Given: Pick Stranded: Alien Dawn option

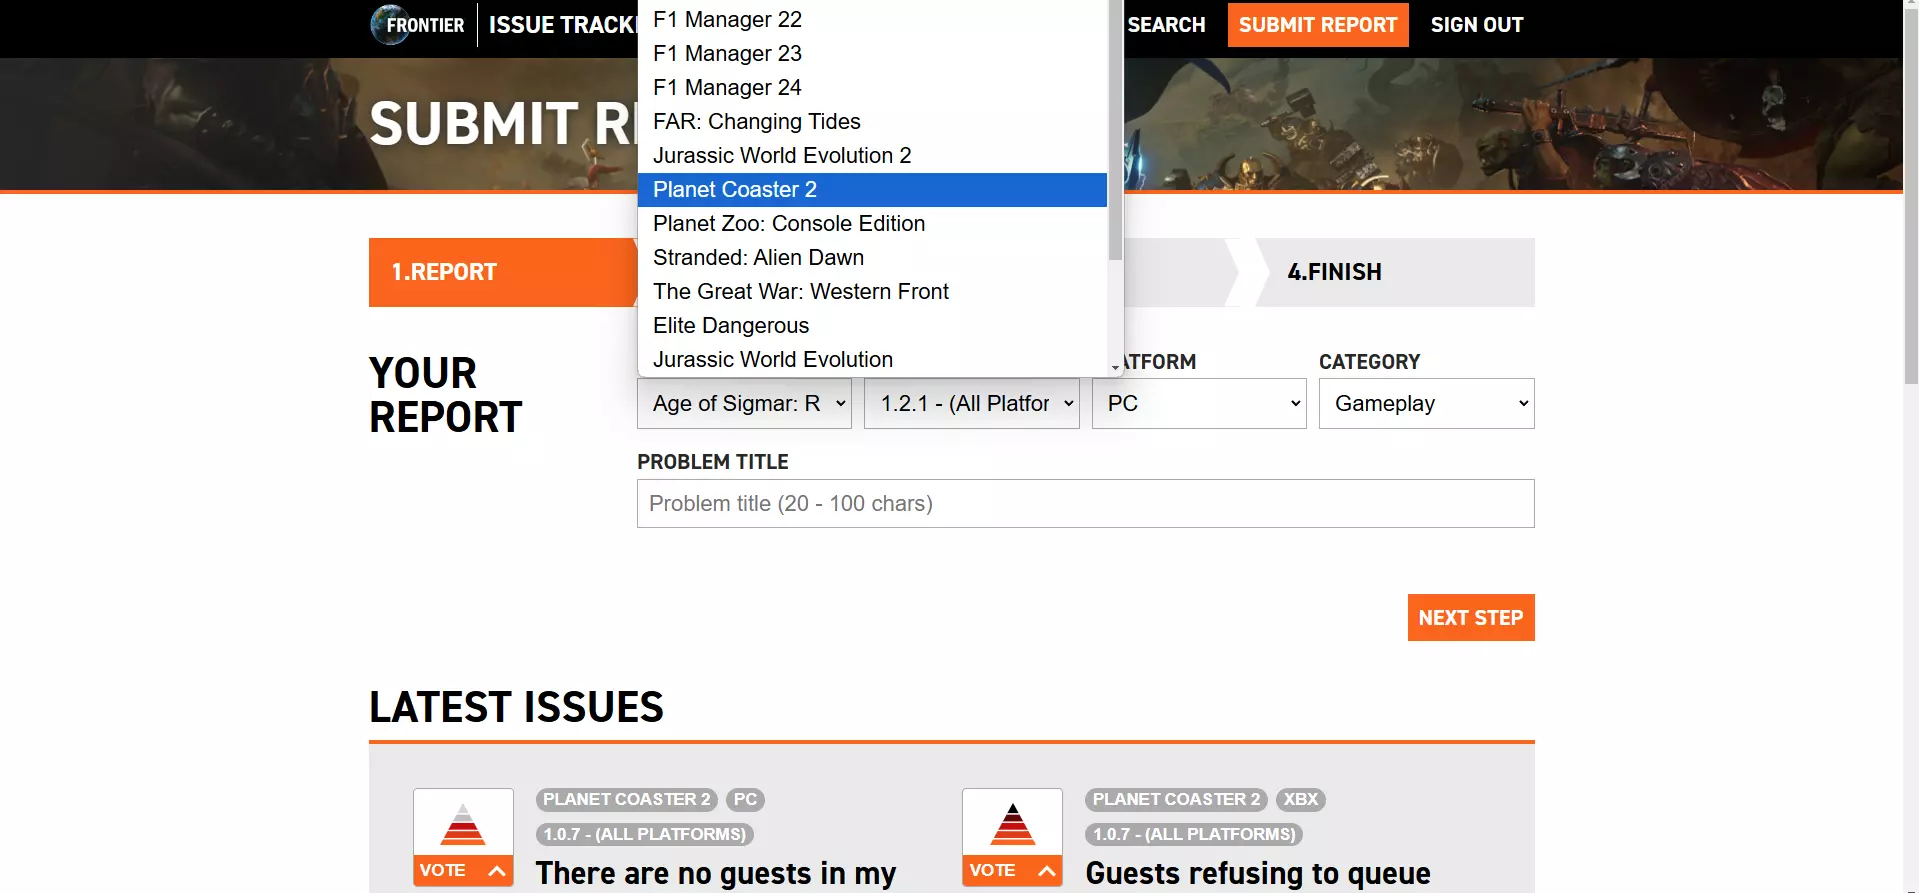Looking at the screenshot, I should pos(872,258).
